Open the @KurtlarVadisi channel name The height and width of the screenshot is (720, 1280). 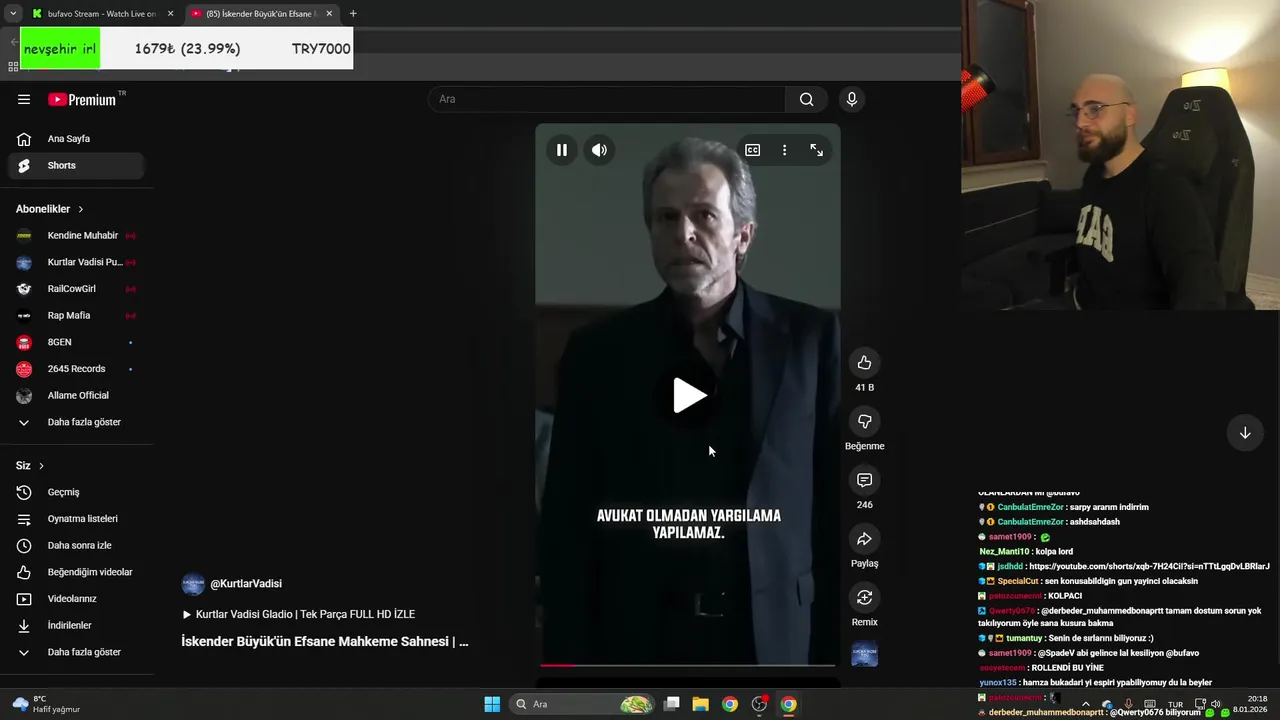246,584
